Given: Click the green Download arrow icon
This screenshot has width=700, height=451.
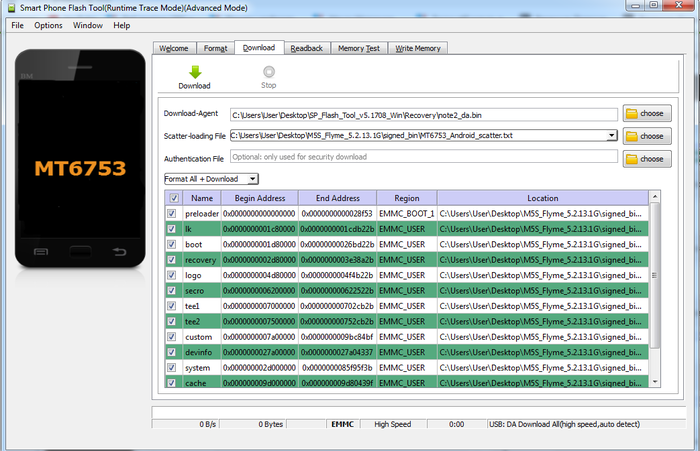Looking at the screenshot, I should [195, 72].
